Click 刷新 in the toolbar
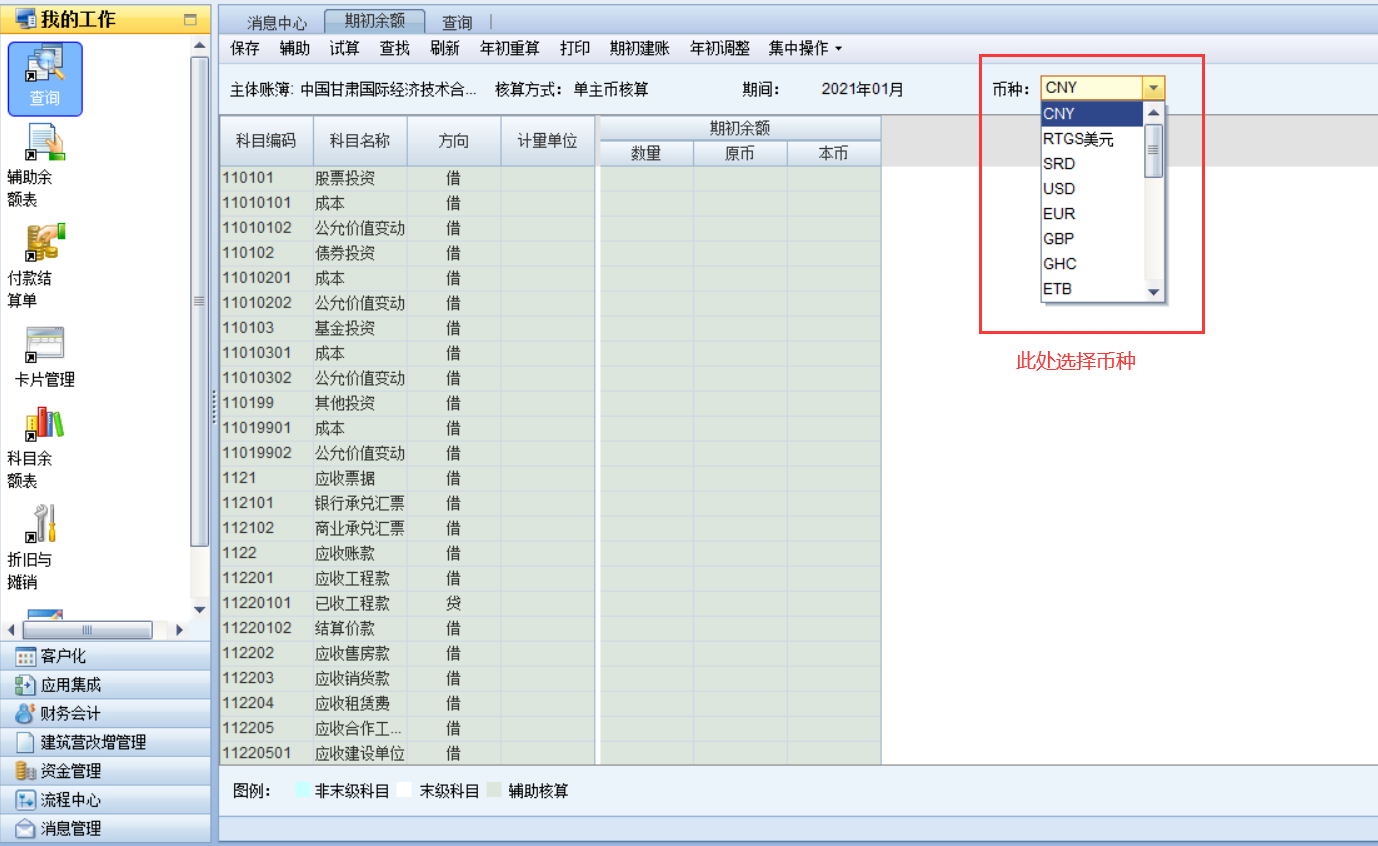This screenshot has width=1378, height=846. click(445, 48)
